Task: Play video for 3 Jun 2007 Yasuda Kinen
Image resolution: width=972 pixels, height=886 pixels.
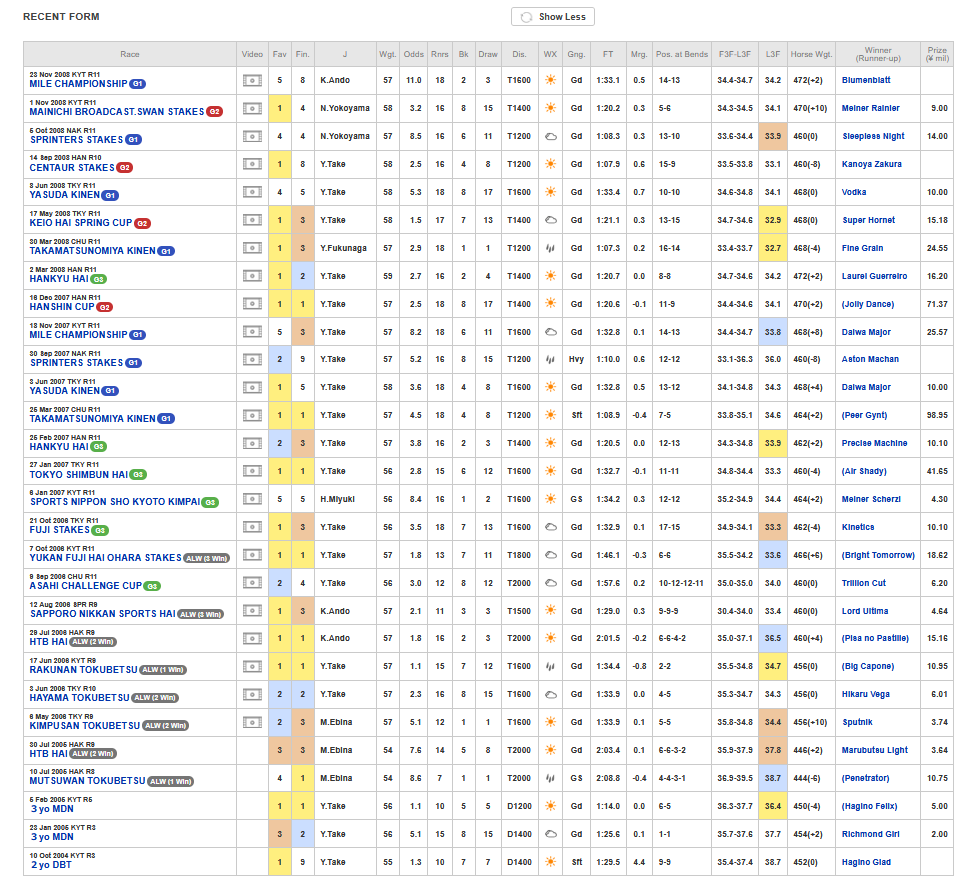Action: point(252,387)
